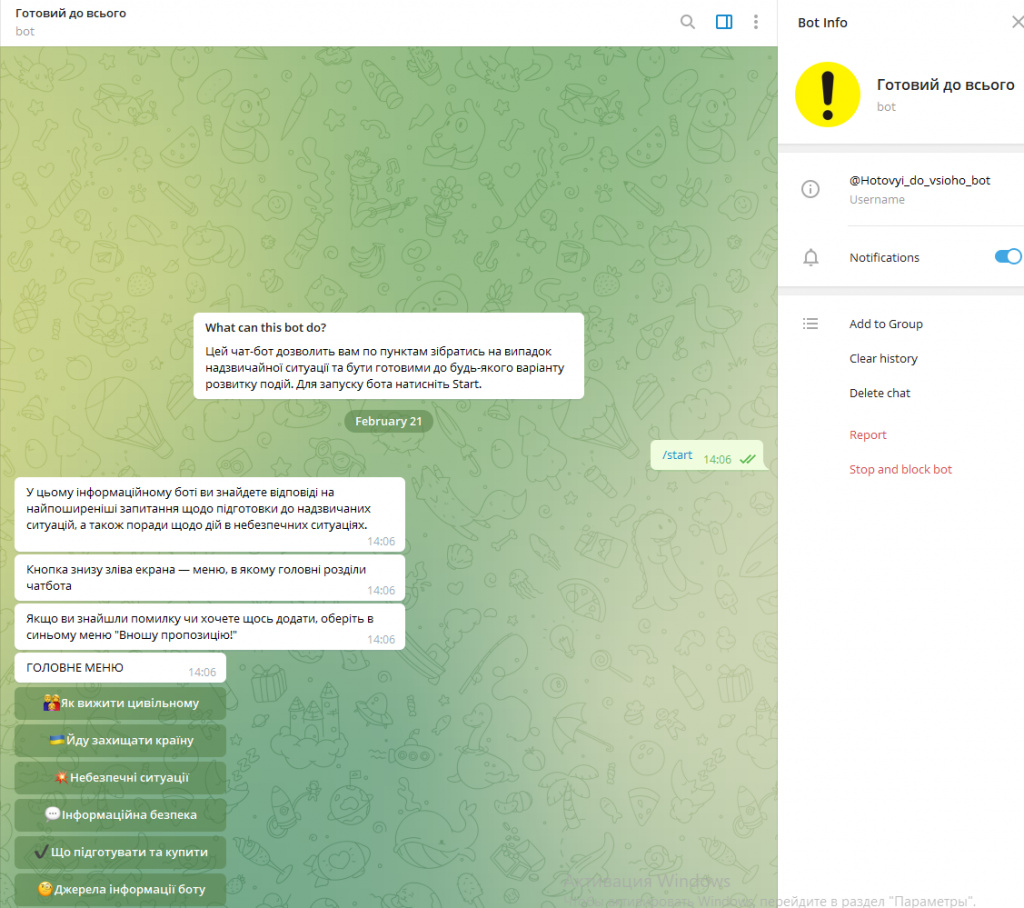Select Add to Group option
1024x908 pixels.
[885, 324]
